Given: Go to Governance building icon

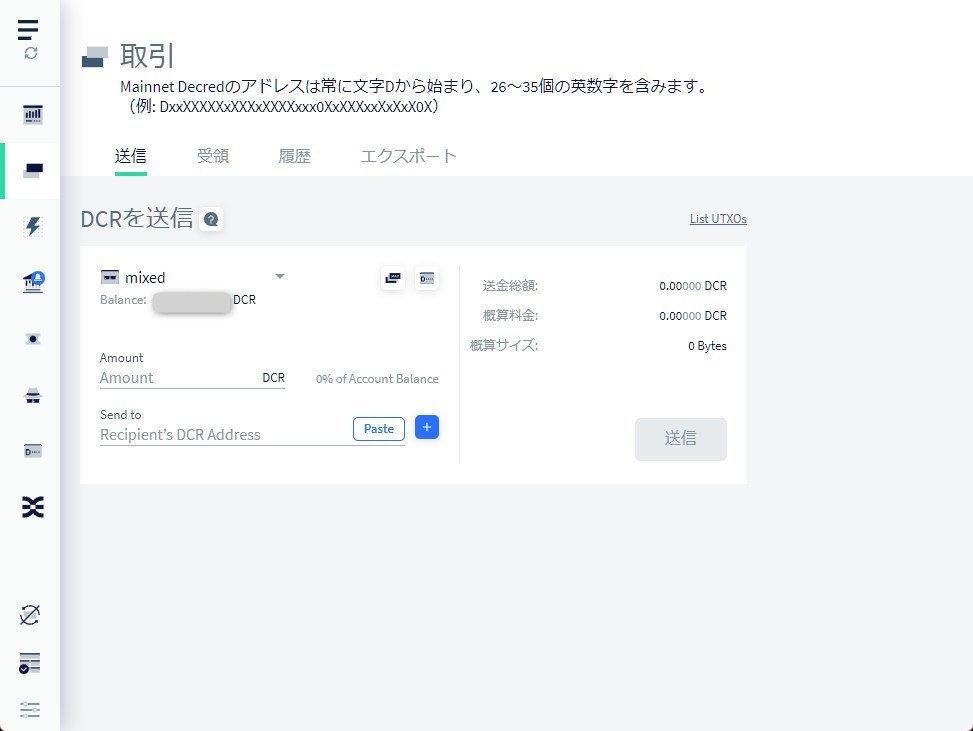Looking at the screenshot, I should [32, 283].
